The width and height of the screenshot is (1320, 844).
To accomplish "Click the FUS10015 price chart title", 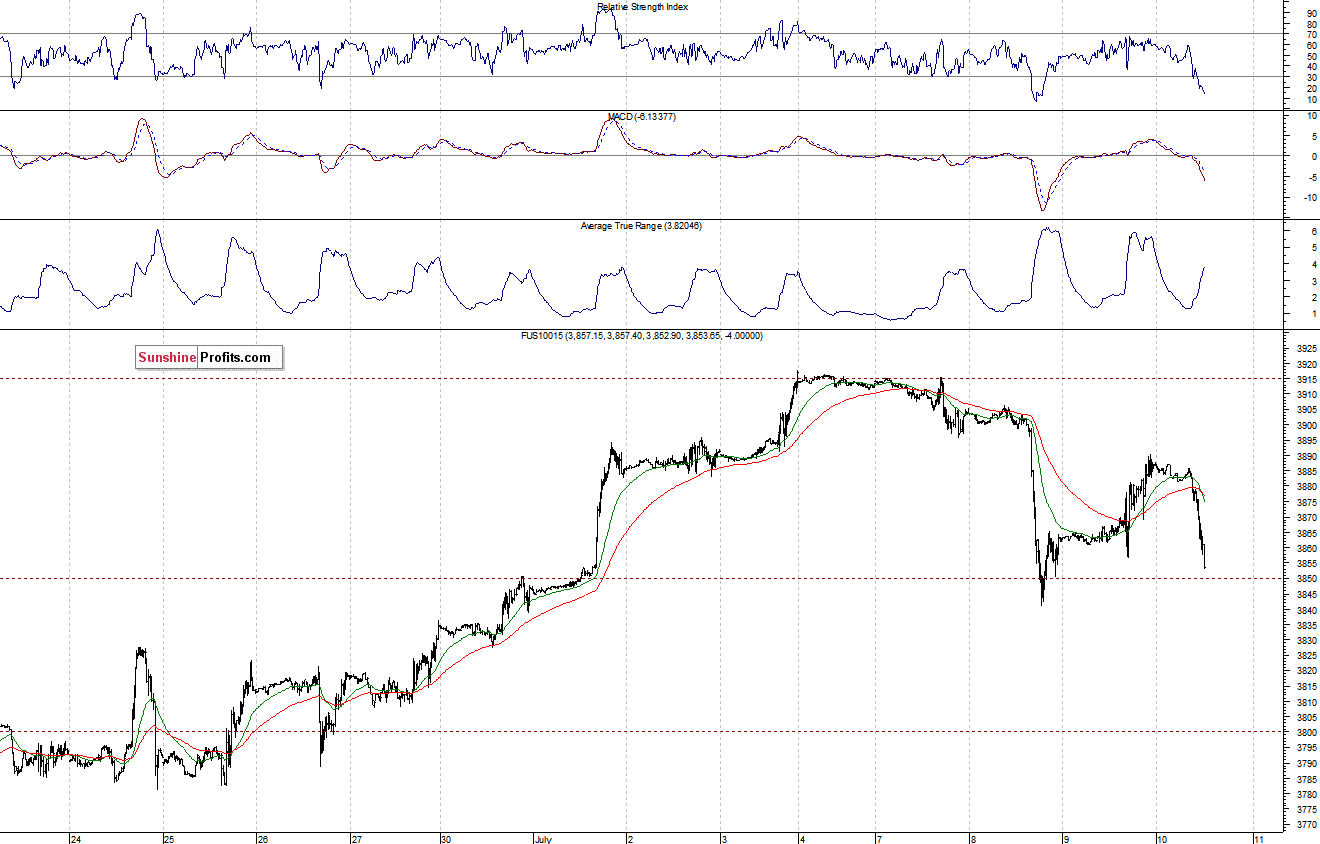I will (x=641, y=336).
